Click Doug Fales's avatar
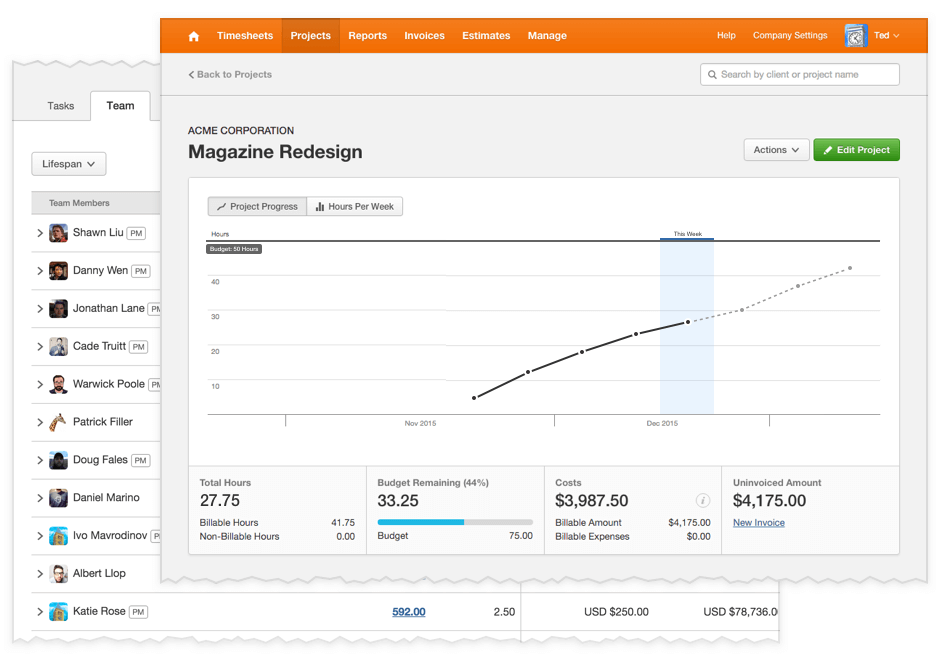Viewport: 940px width, 660px height. pyautogui.click(x=58, y=460)
